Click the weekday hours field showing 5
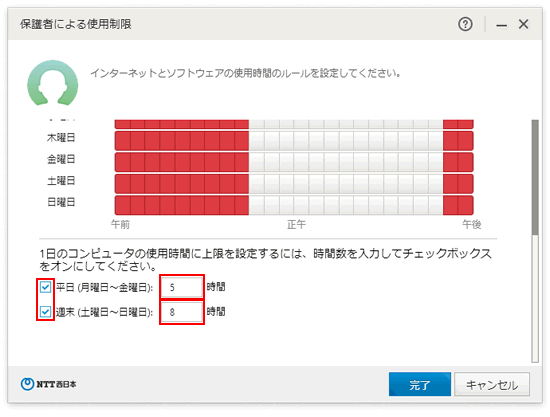The height and width of the screenshot is (417, 550). click(182, 288)
